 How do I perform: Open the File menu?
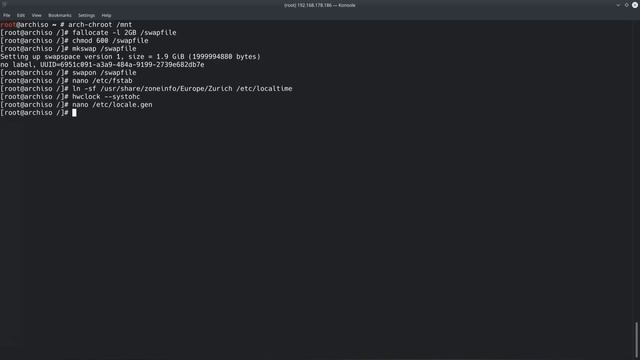point(7,16)
